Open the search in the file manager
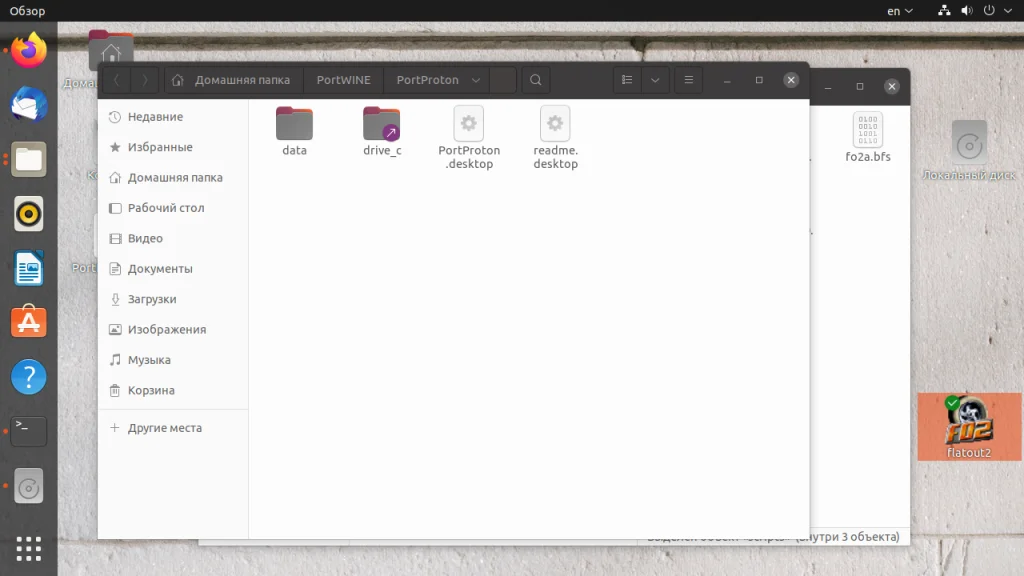 point(536,79)
